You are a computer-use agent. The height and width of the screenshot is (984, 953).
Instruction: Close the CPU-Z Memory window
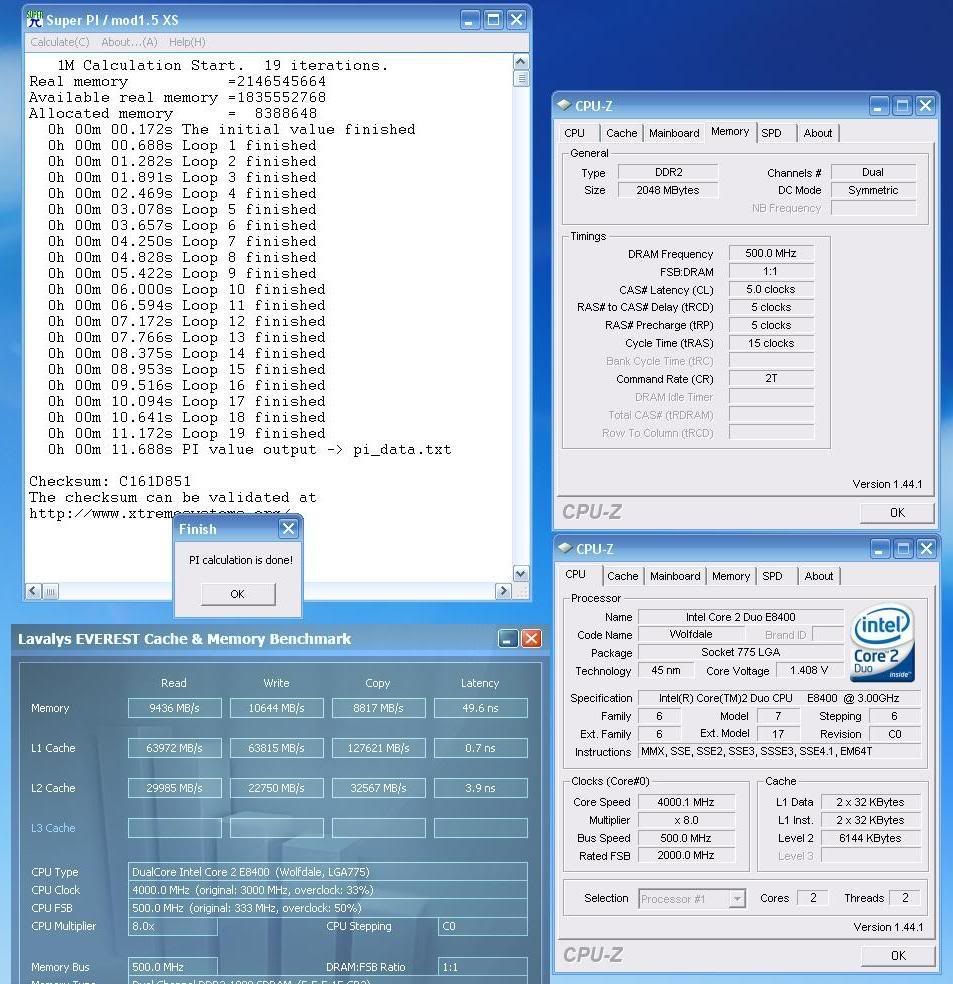(x=925, y=105)
